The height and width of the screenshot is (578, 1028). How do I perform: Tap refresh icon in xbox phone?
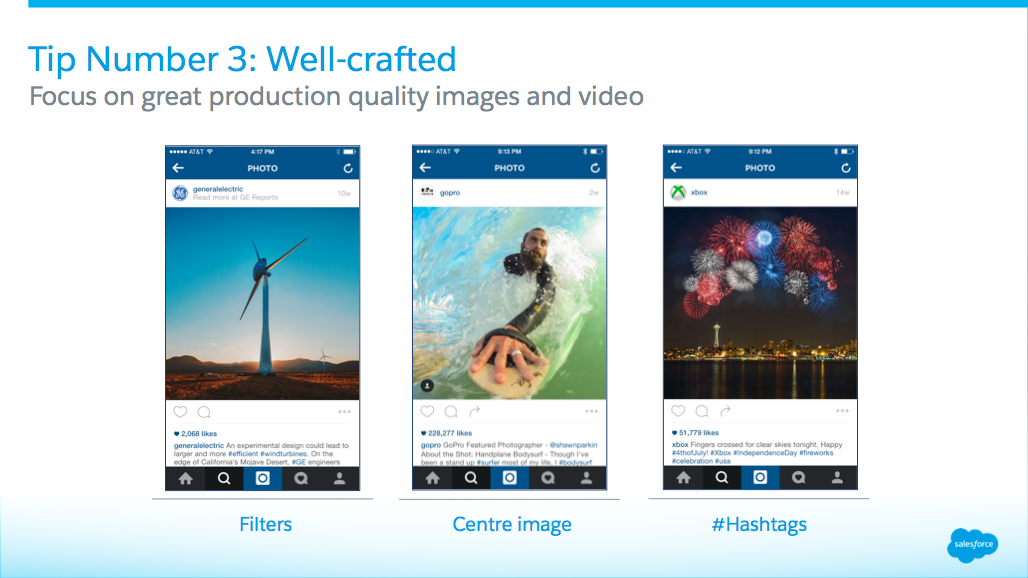pyautogui.click(x=846, y=168)
